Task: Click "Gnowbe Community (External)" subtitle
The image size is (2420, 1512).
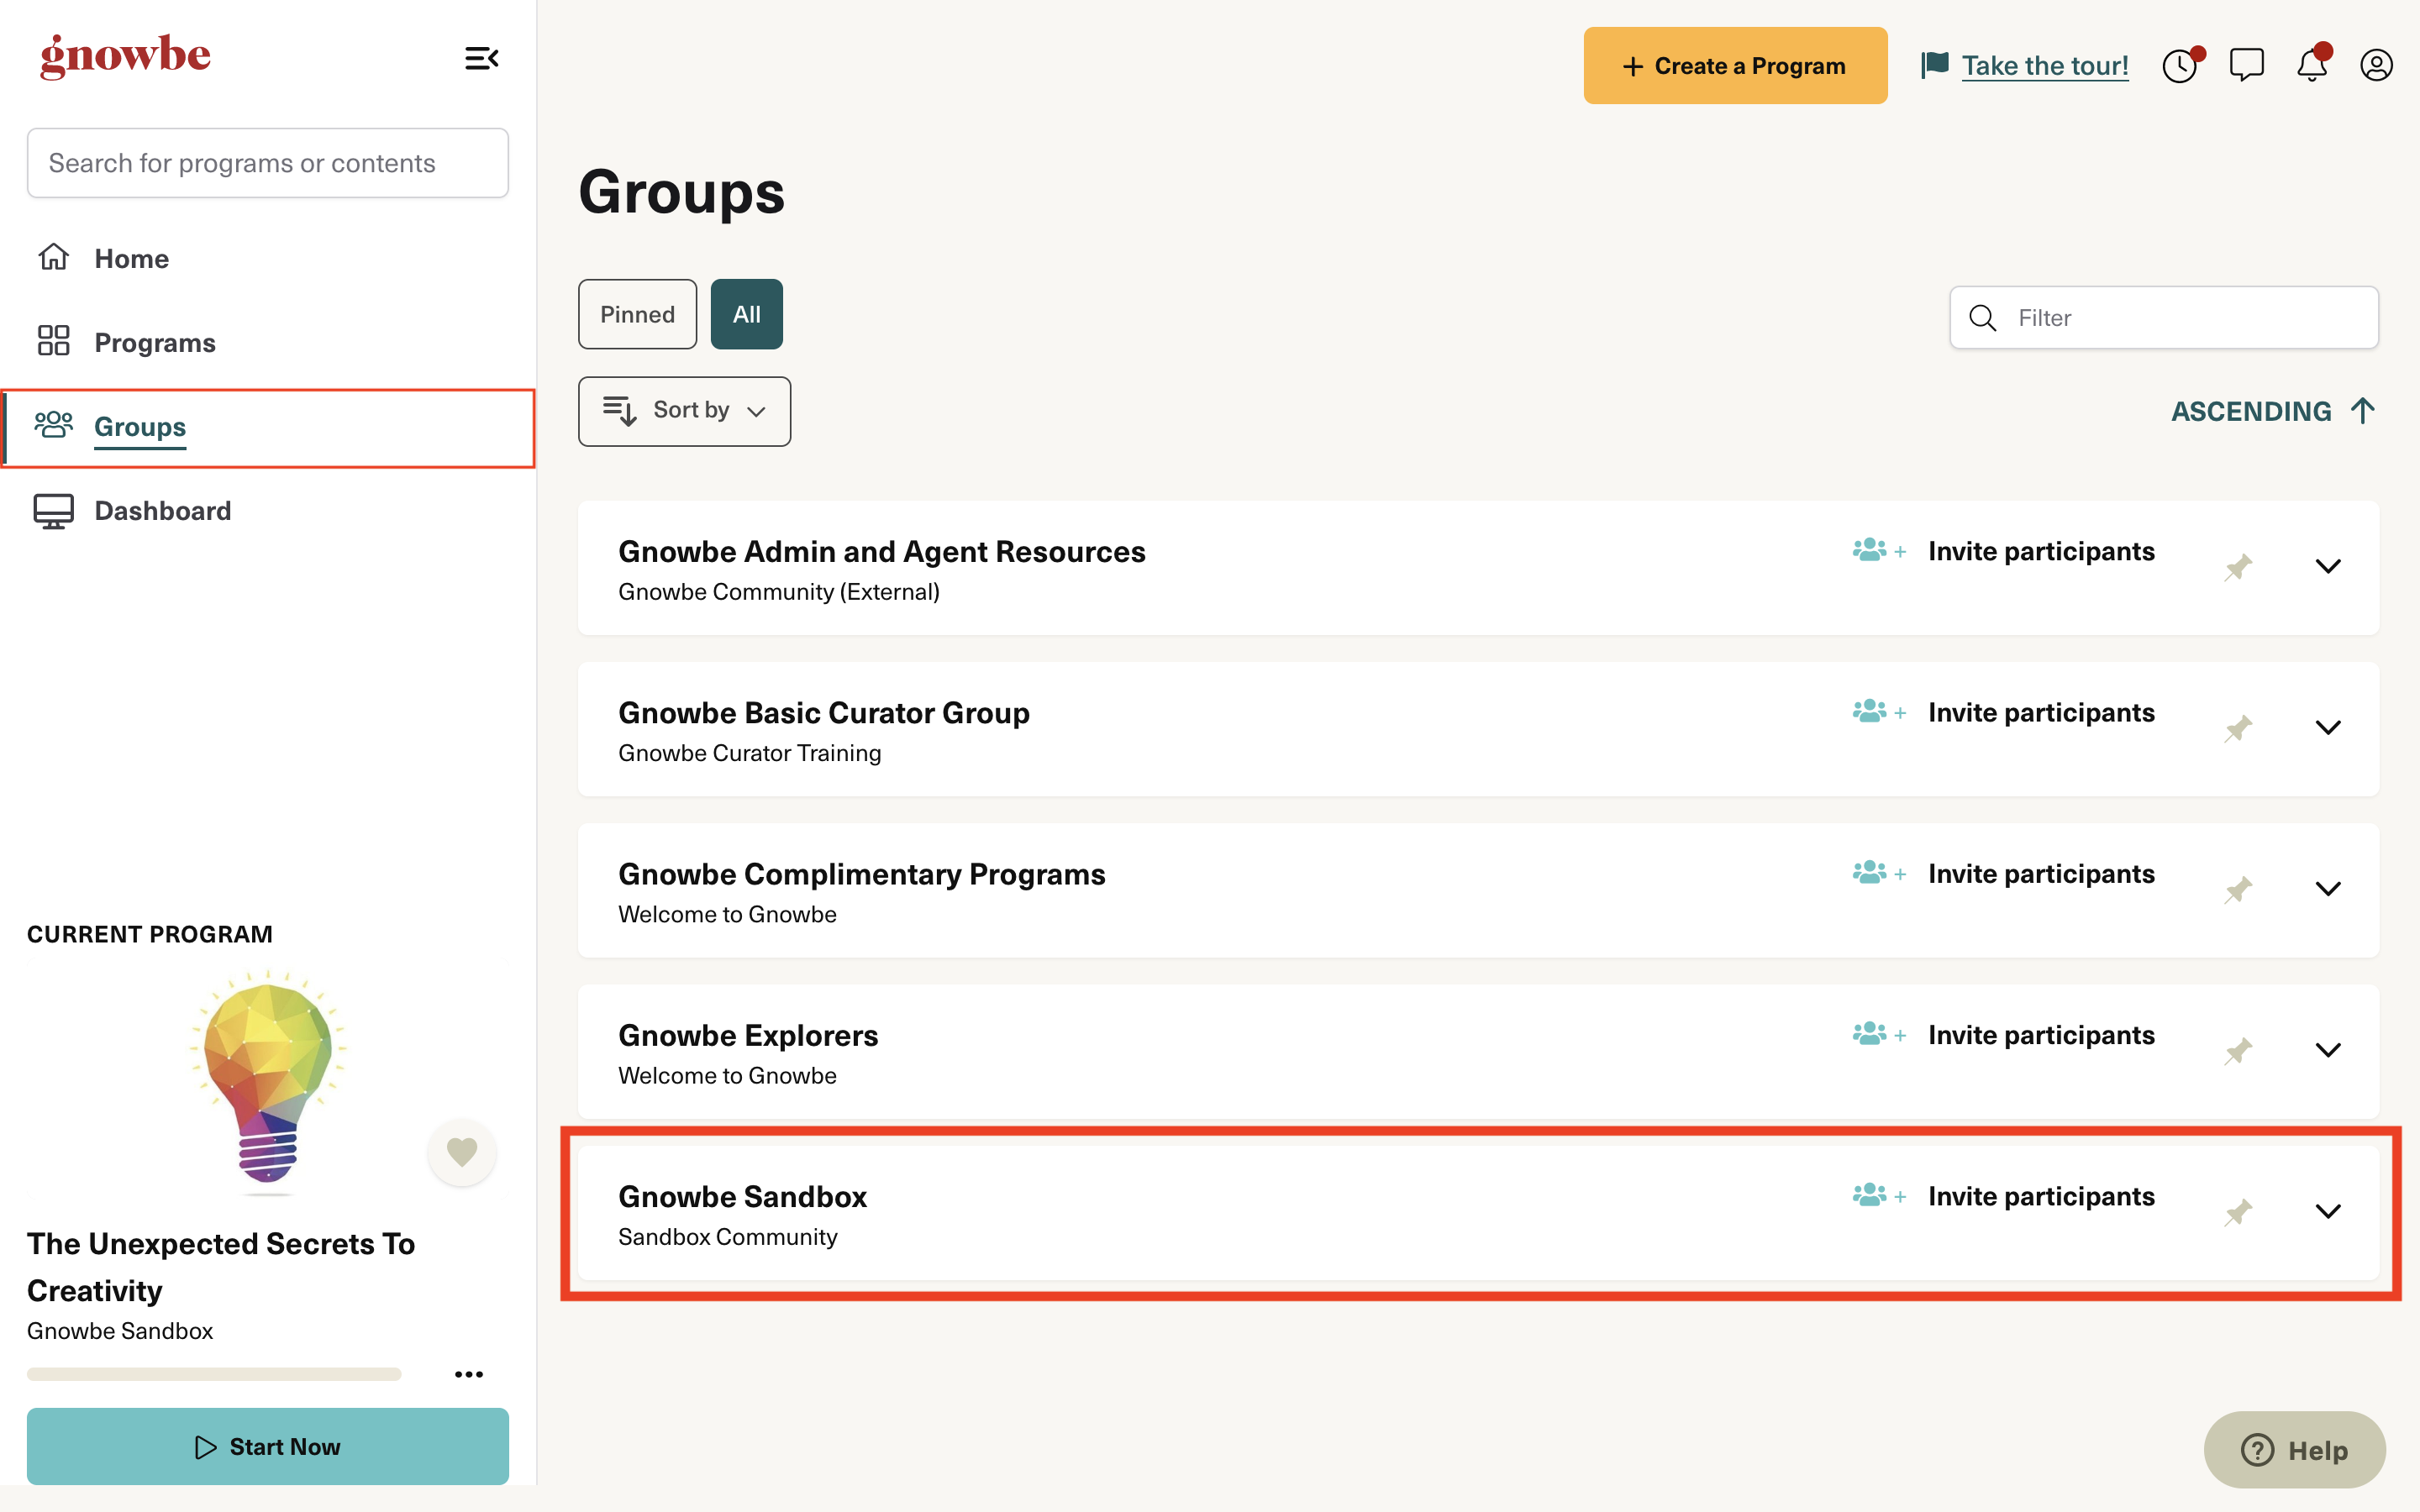Action: point(778,592)
